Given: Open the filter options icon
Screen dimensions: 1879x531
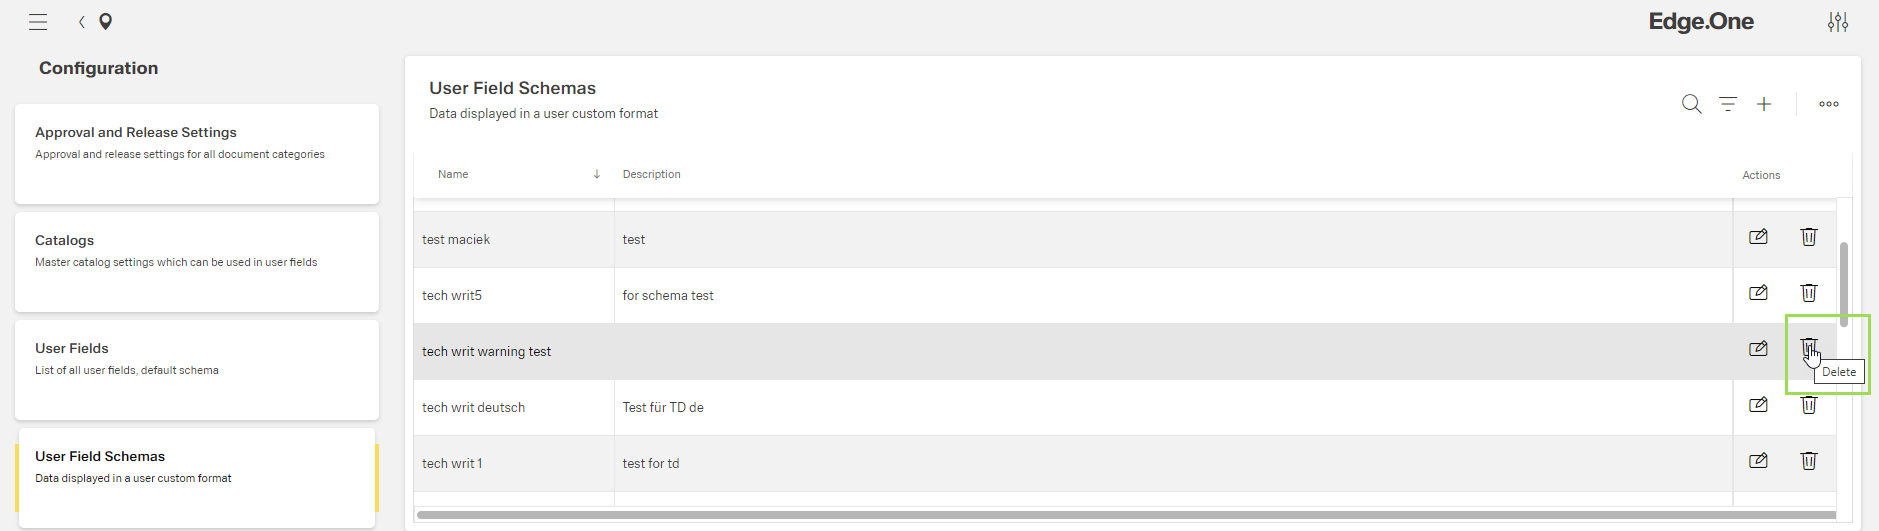Looking at the screenshot, I should 1728,104.
